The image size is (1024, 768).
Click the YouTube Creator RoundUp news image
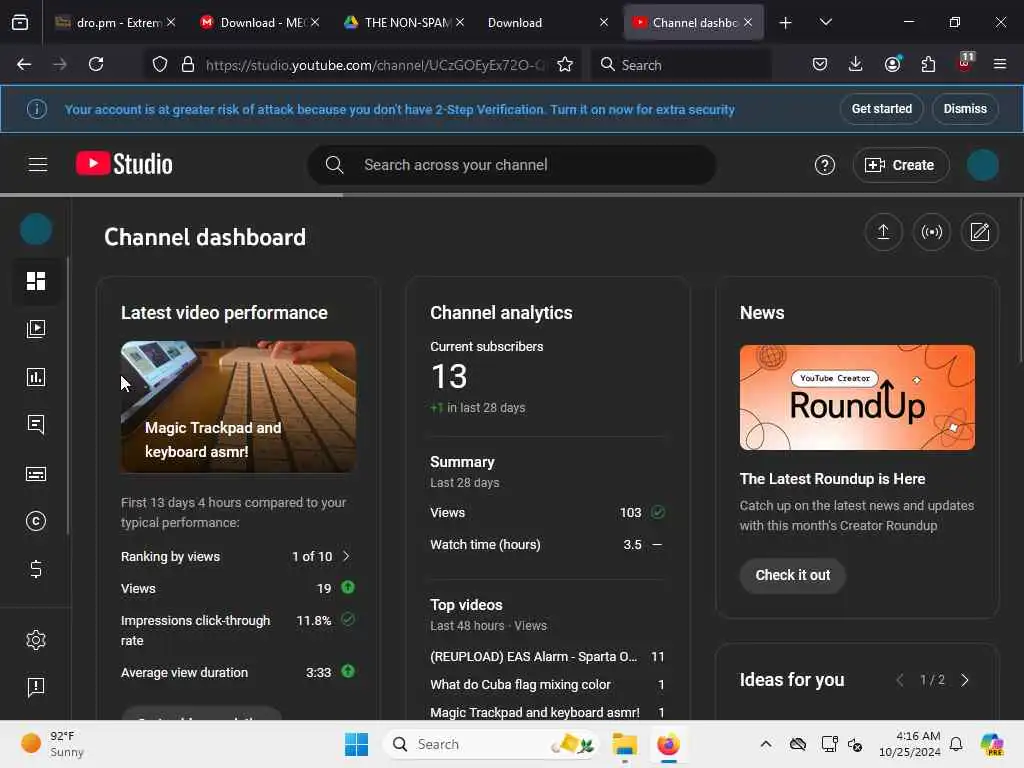pos(857,397)
